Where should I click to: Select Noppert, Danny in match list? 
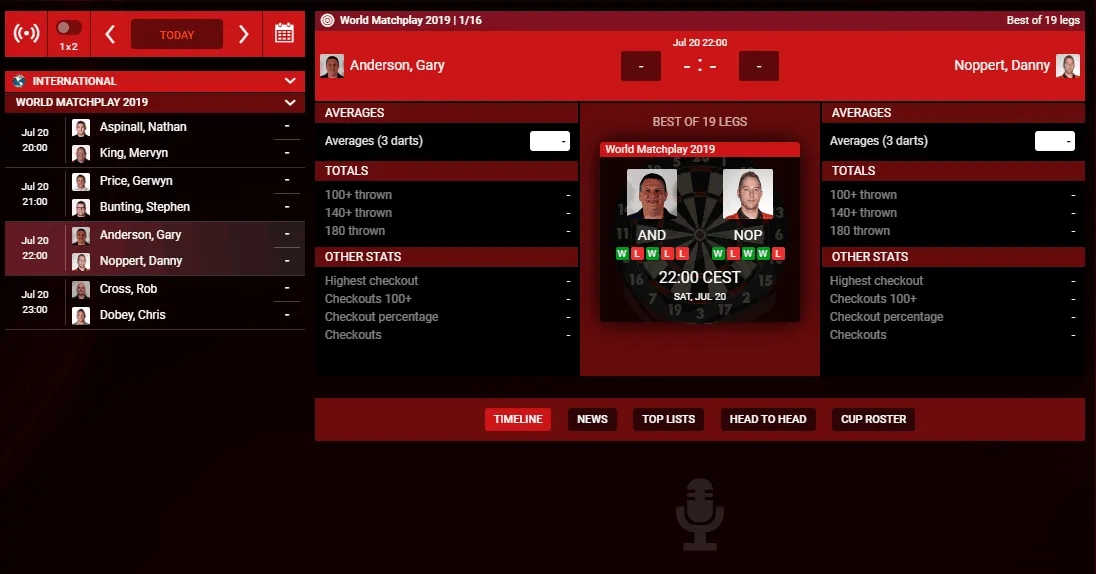pyautogui.click(x=140, y=260)
